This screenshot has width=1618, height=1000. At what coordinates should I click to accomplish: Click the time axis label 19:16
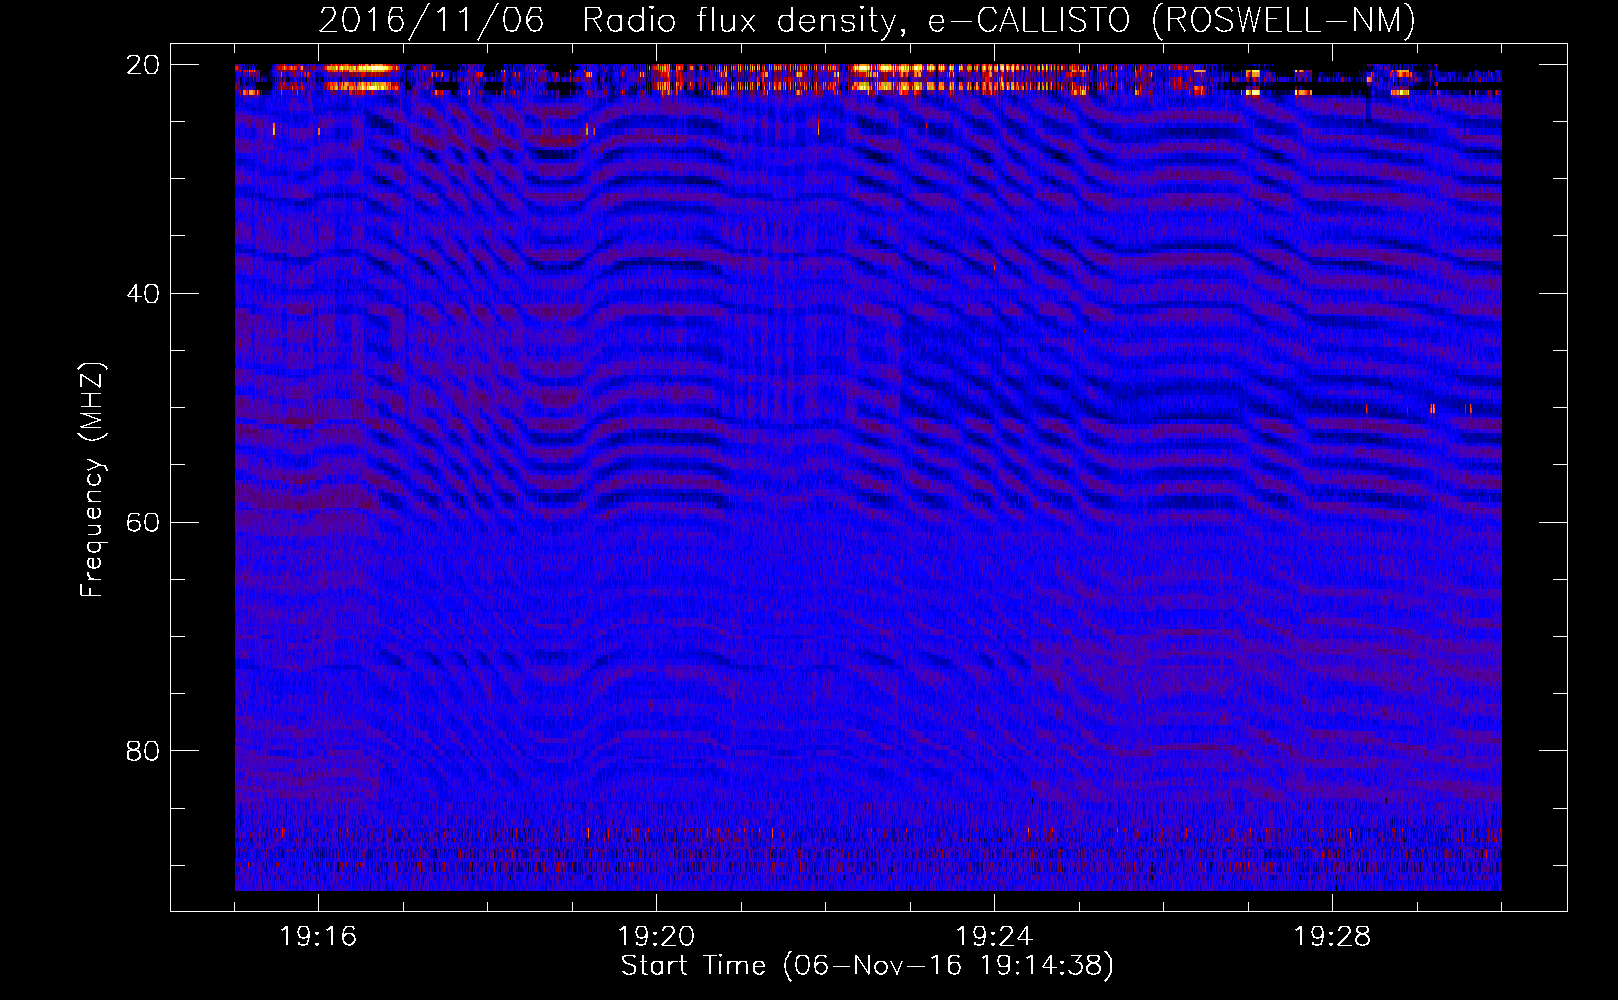[318, 937]
